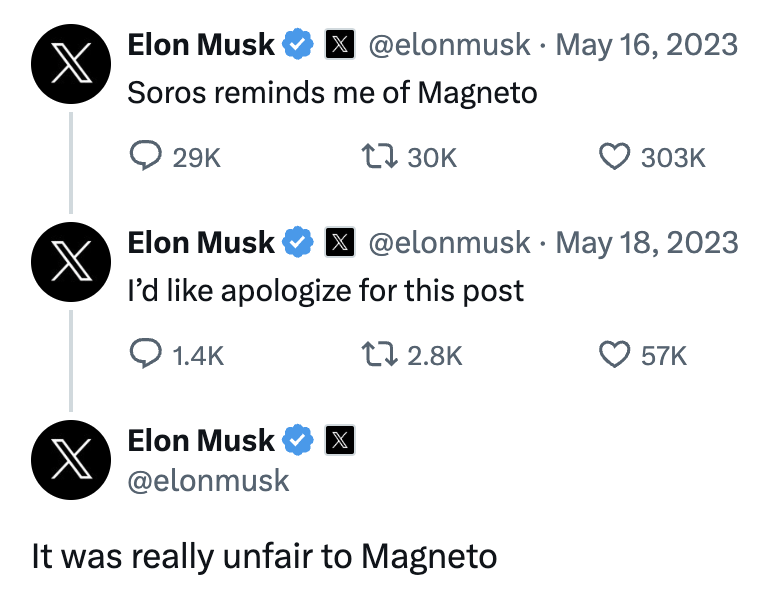Click the verified badge on the bottom tweet
This screenshot has width=782, height=594.
[x=298, y=440]
